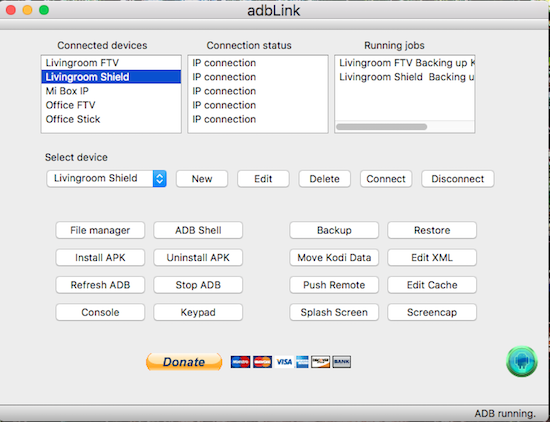Open the Keypad window
Screen dimensions: 550x422
[198, 312]
